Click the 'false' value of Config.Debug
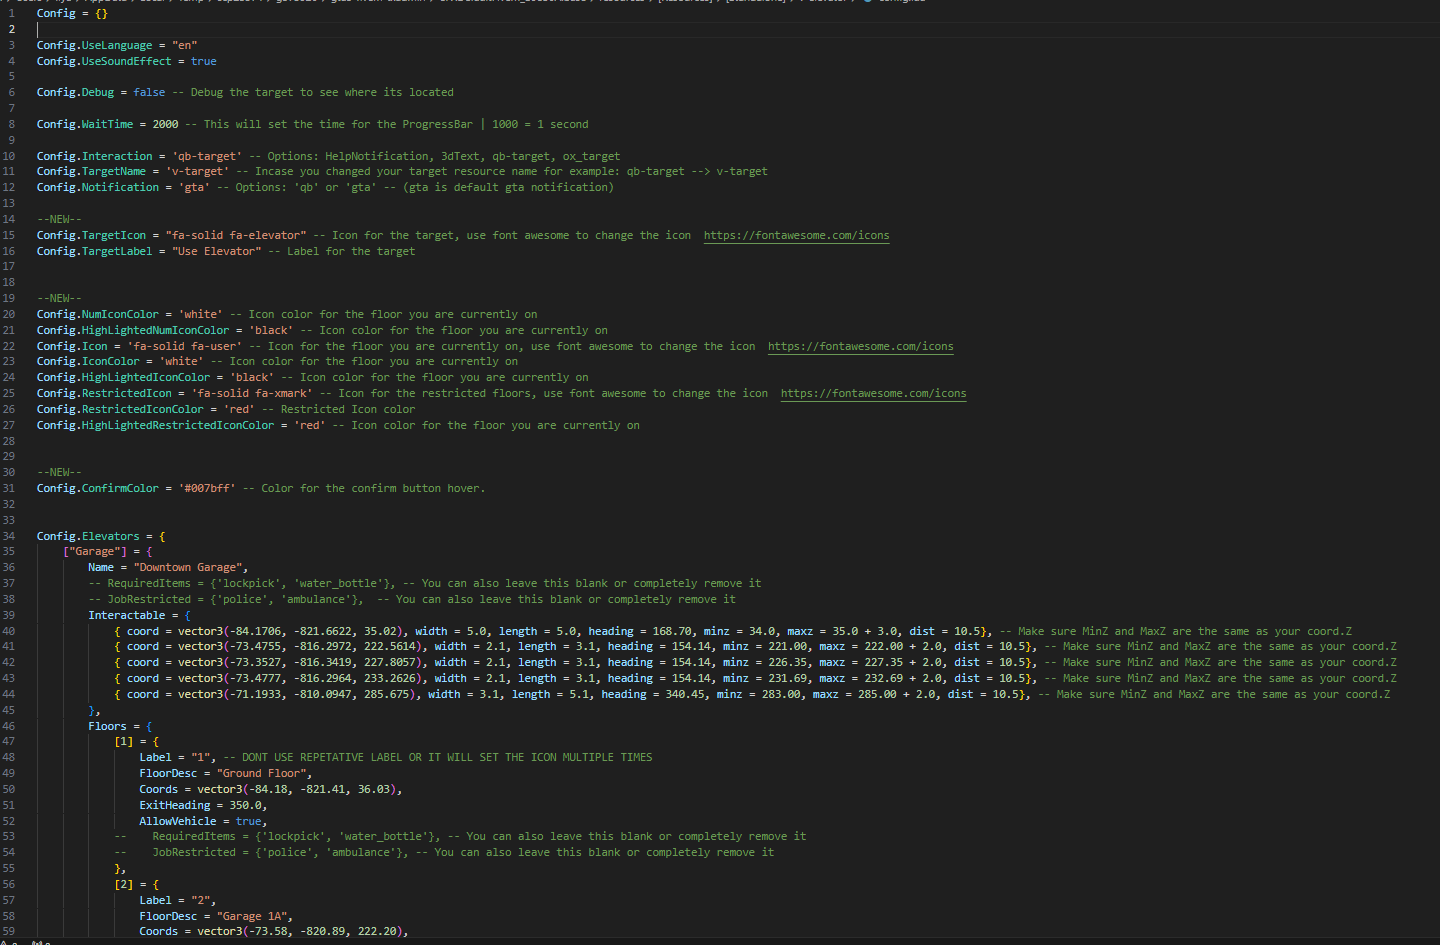This screenshot has width=1440, height=945. (149, 93)
